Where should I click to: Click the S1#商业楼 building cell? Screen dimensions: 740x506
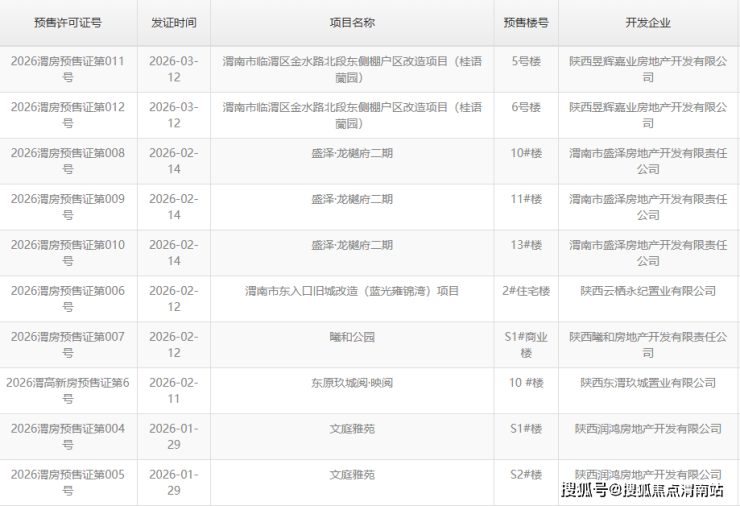click(526, 345)
